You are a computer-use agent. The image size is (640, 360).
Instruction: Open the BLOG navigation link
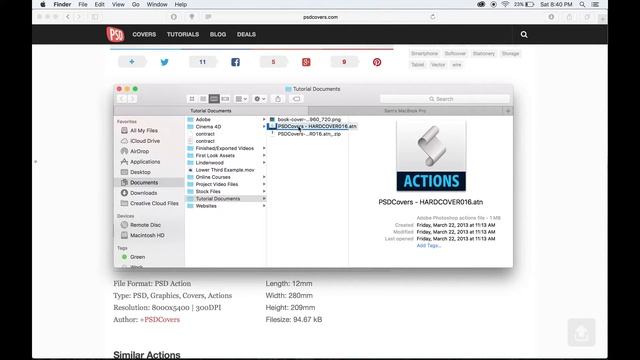click(x=218, y=34)
